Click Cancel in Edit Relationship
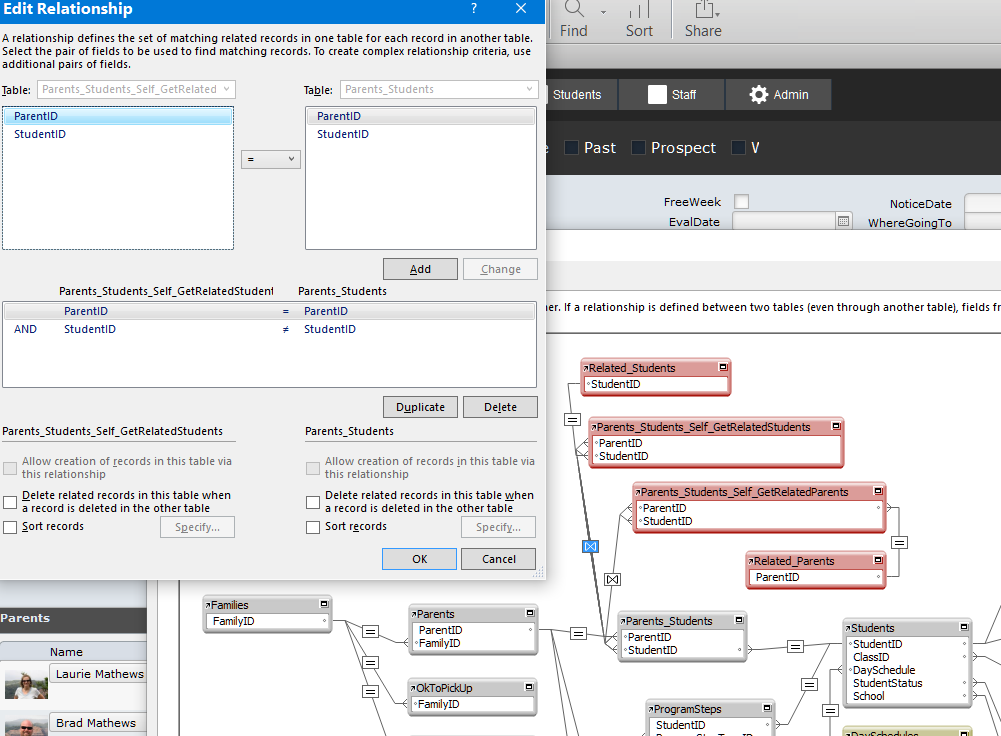This screenshot has width=1001, height=736. click(499, 559)
